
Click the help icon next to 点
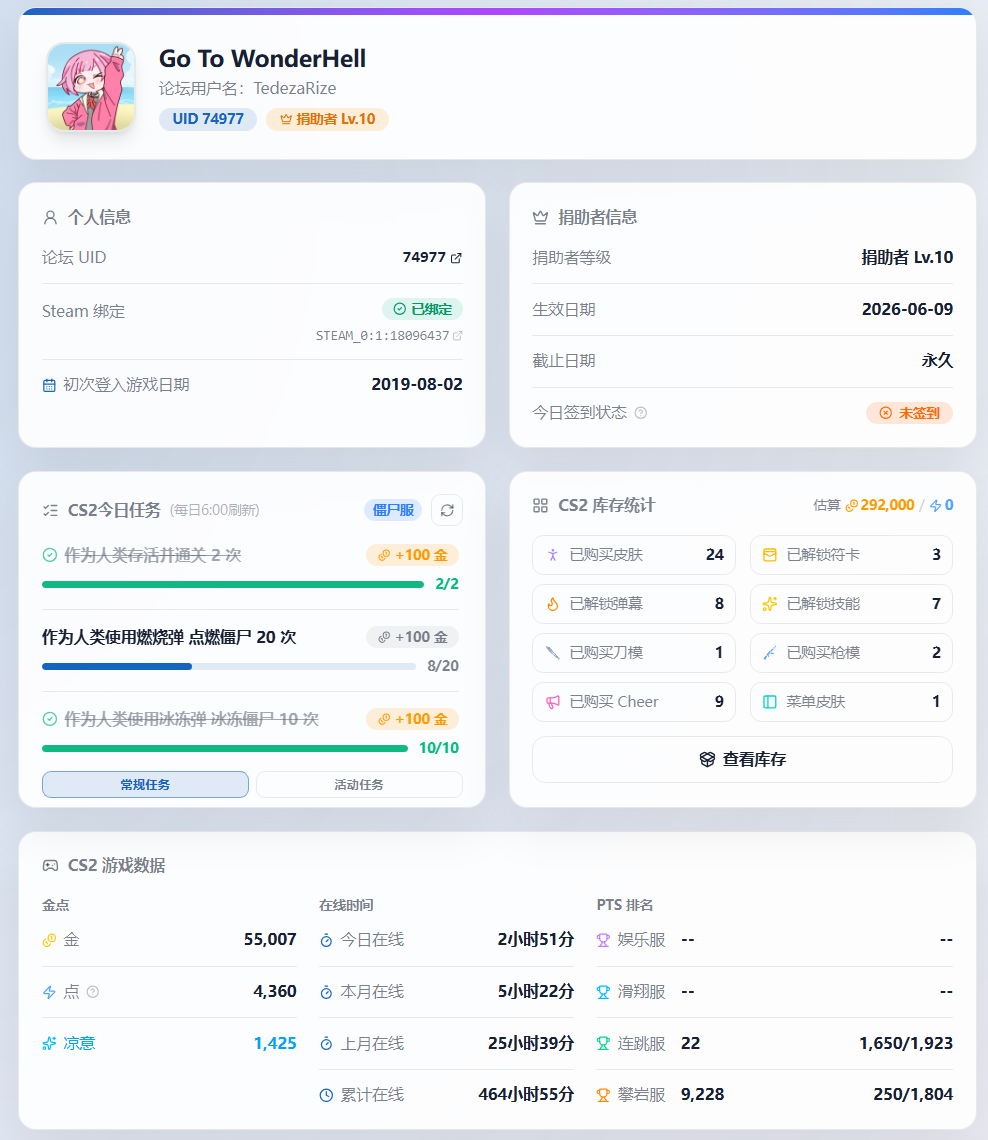click(93, 992)
